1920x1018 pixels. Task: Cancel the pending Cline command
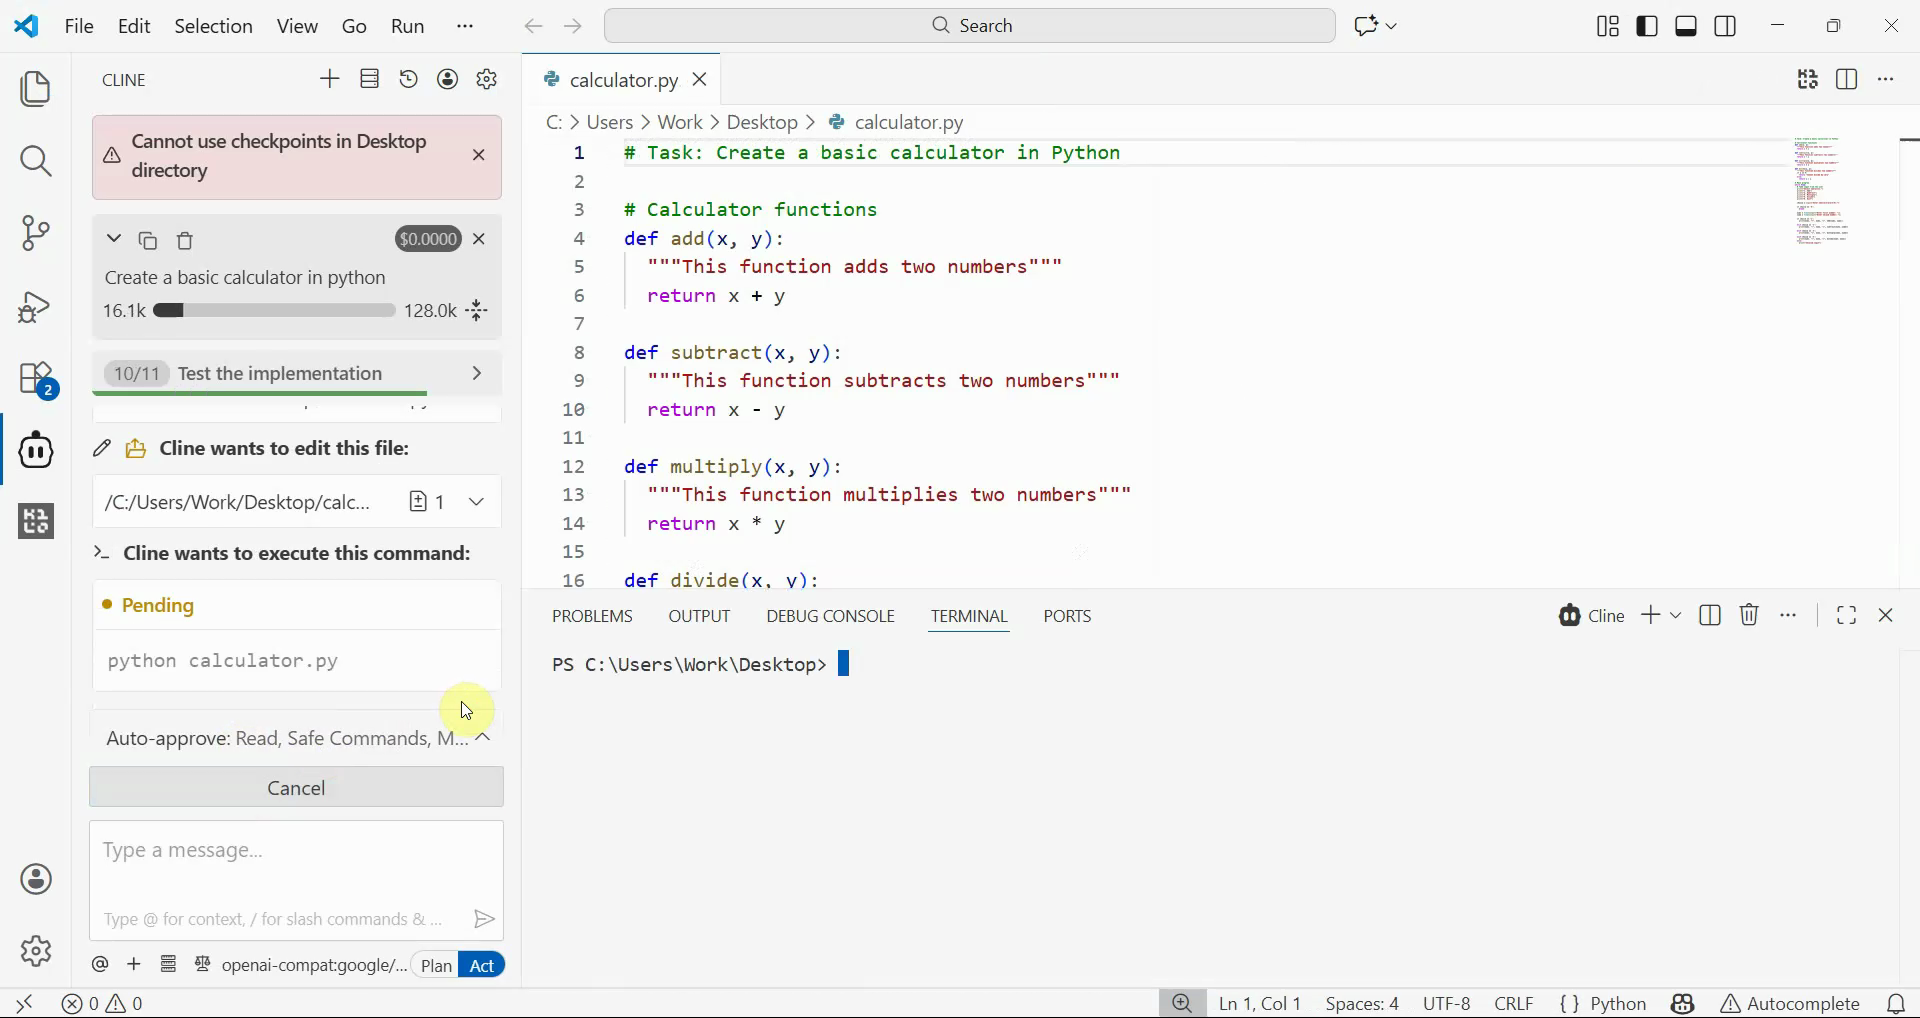point(296,788)
